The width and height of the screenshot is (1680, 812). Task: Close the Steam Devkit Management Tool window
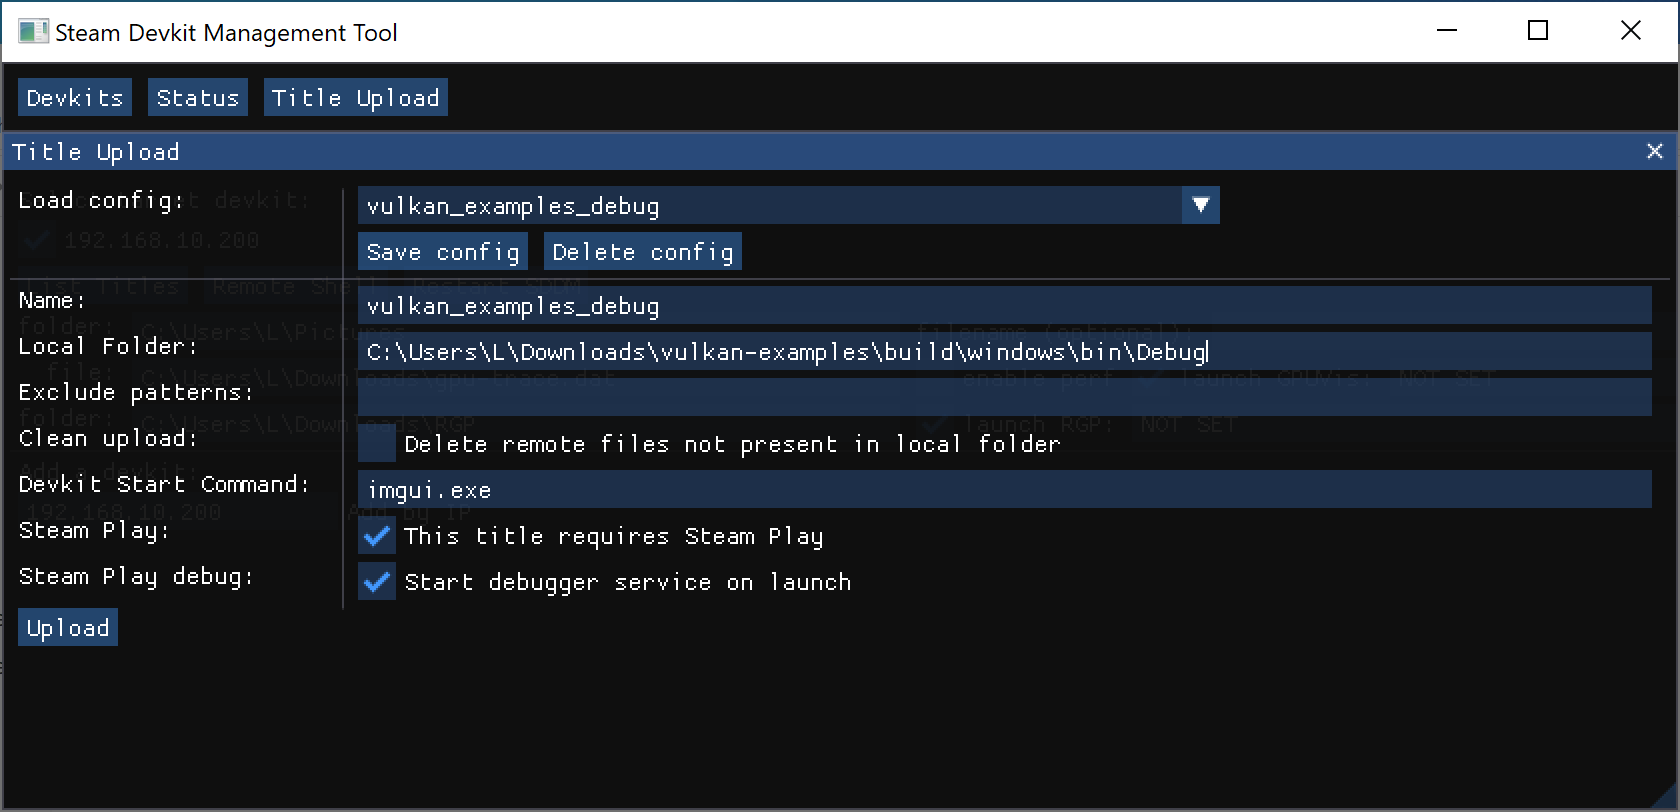coord(1631,31)
